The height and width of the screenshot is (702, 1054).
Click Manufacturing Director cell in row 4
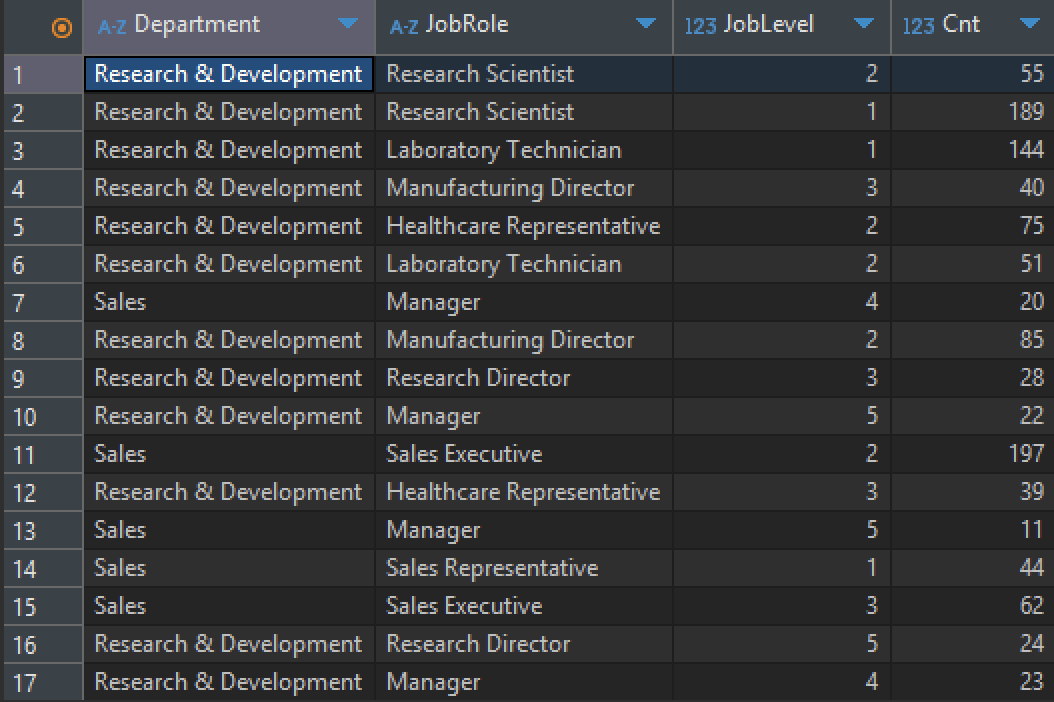tap(524, 188)
